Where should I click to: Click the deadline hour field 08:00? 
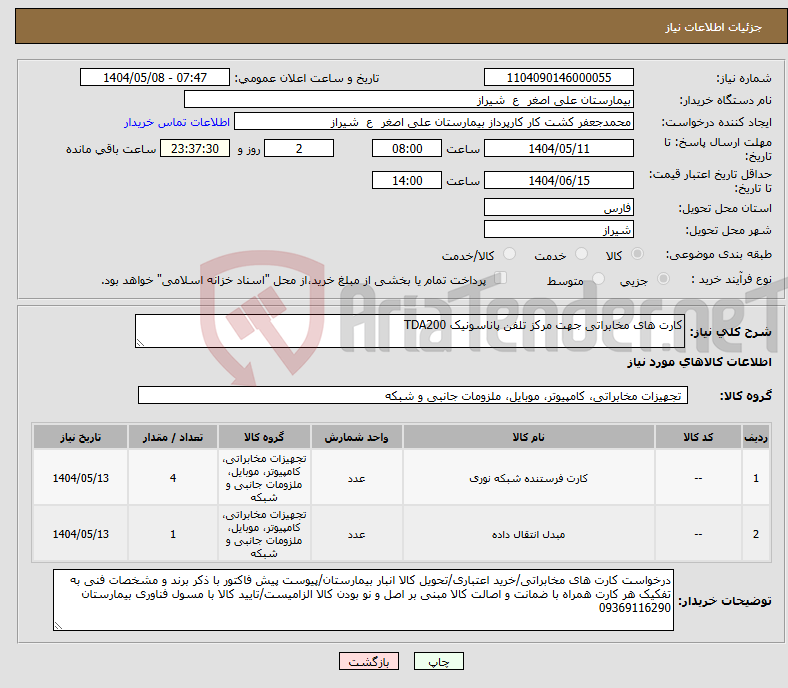click(x=407, y=148)
